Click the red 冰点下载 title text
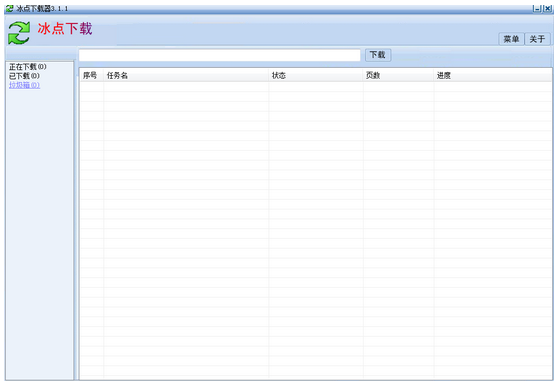559x385 pixels. [x=65, y=29]
